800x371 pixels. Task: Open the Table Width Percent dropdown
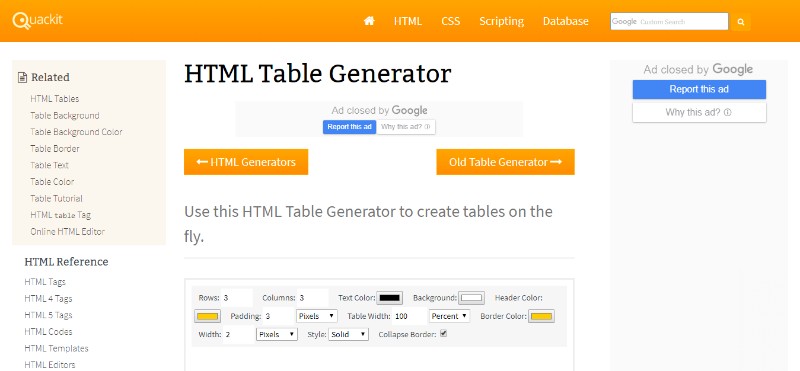(x=449, y=316)
